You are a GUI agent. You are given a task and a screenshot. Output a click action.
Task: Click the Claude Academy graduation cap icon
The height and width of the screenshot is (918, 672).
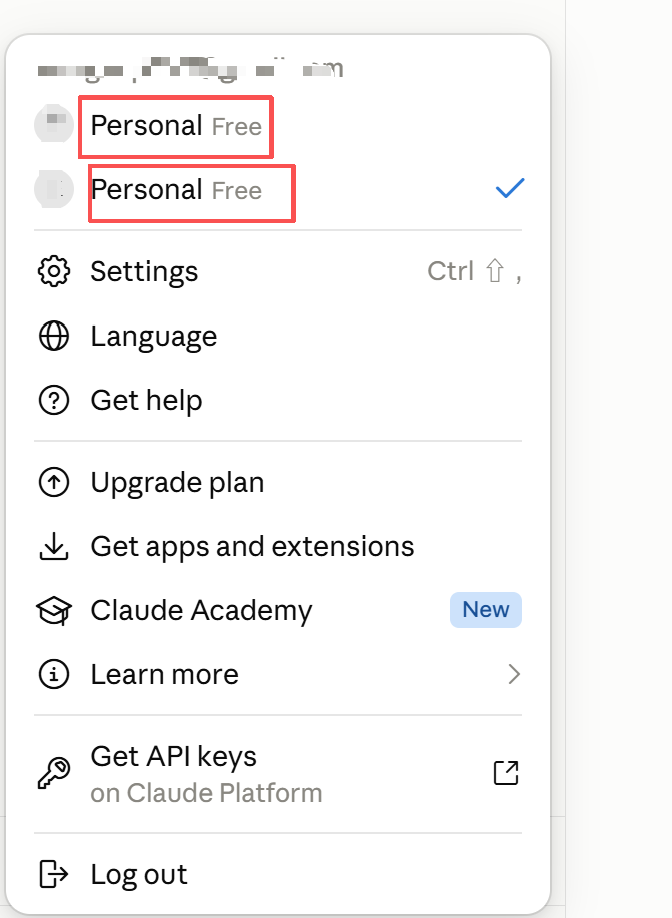[x=54, y=611]
